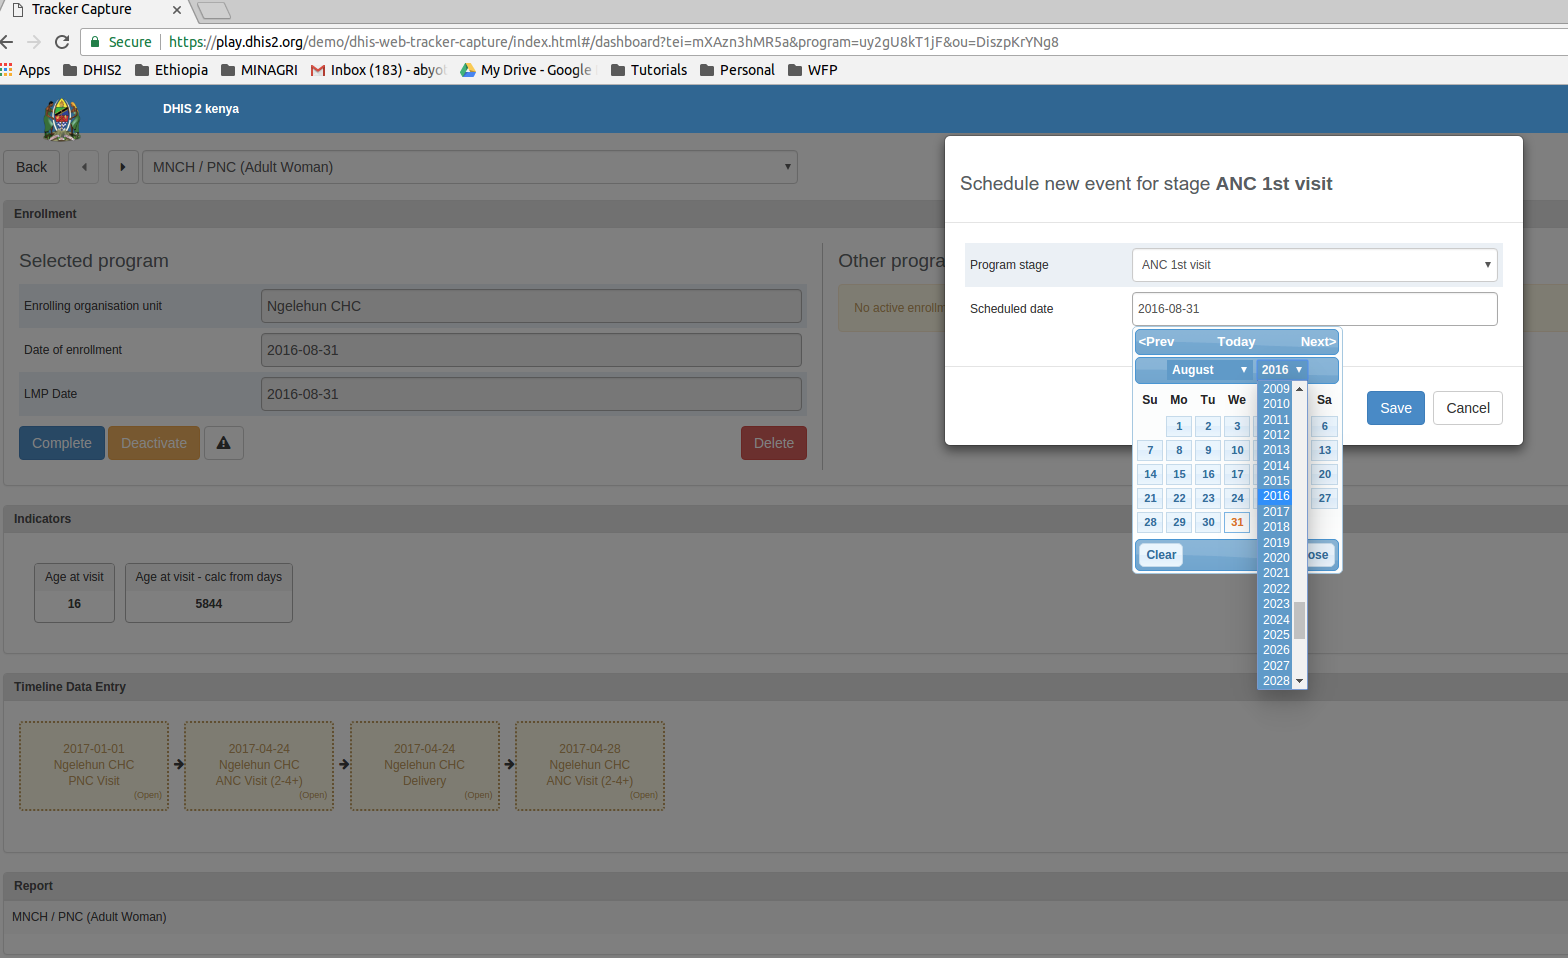Open the August month dropdown
Screen dimensions: 1568x958
[1208, 370]
